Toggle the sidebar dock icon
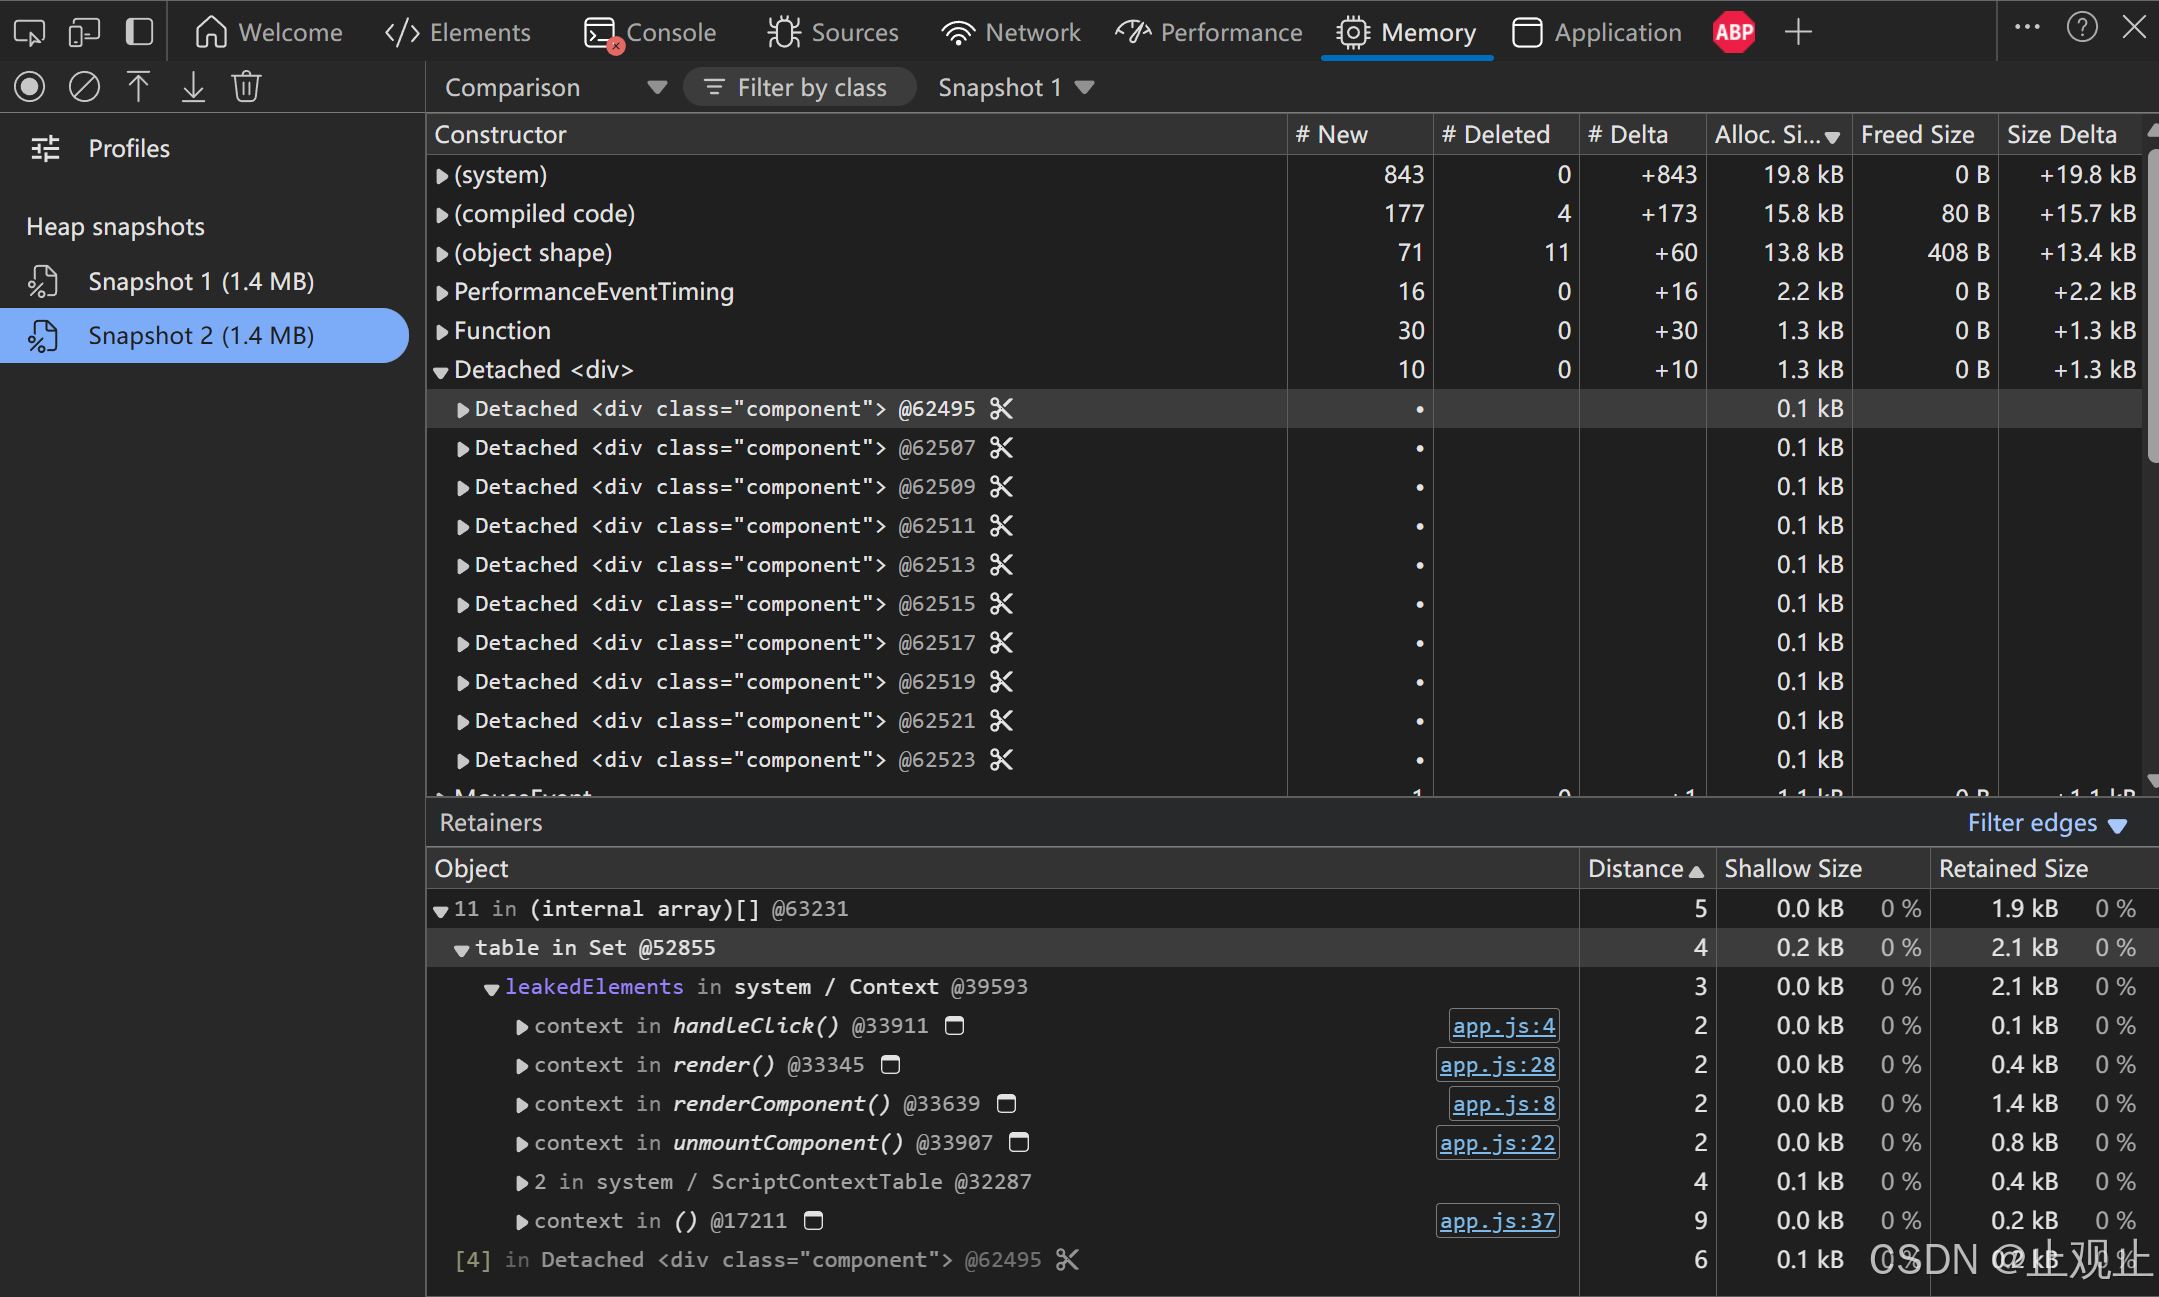Screen dimensions: 2159x1297 pyautogui.click(x=139, y=33)
